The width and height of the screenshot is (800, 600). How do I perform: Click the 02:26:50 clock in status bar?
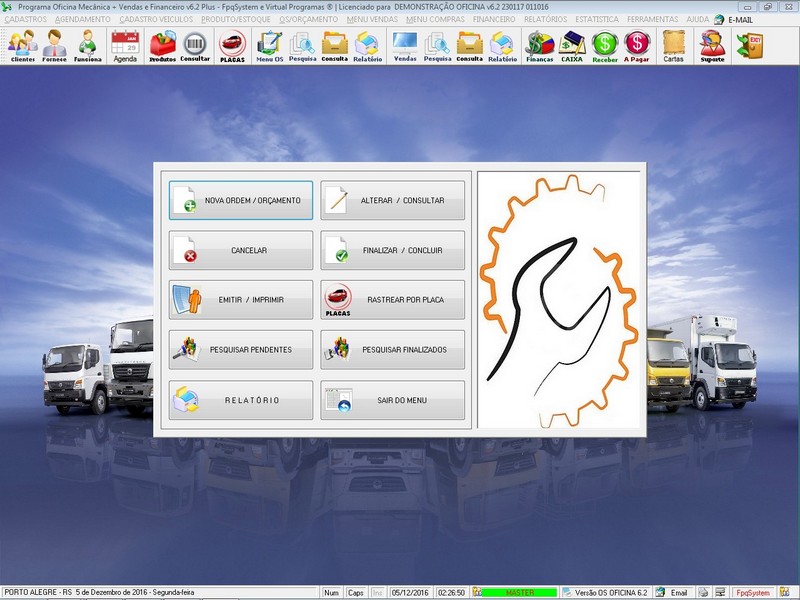click(451, 592)
